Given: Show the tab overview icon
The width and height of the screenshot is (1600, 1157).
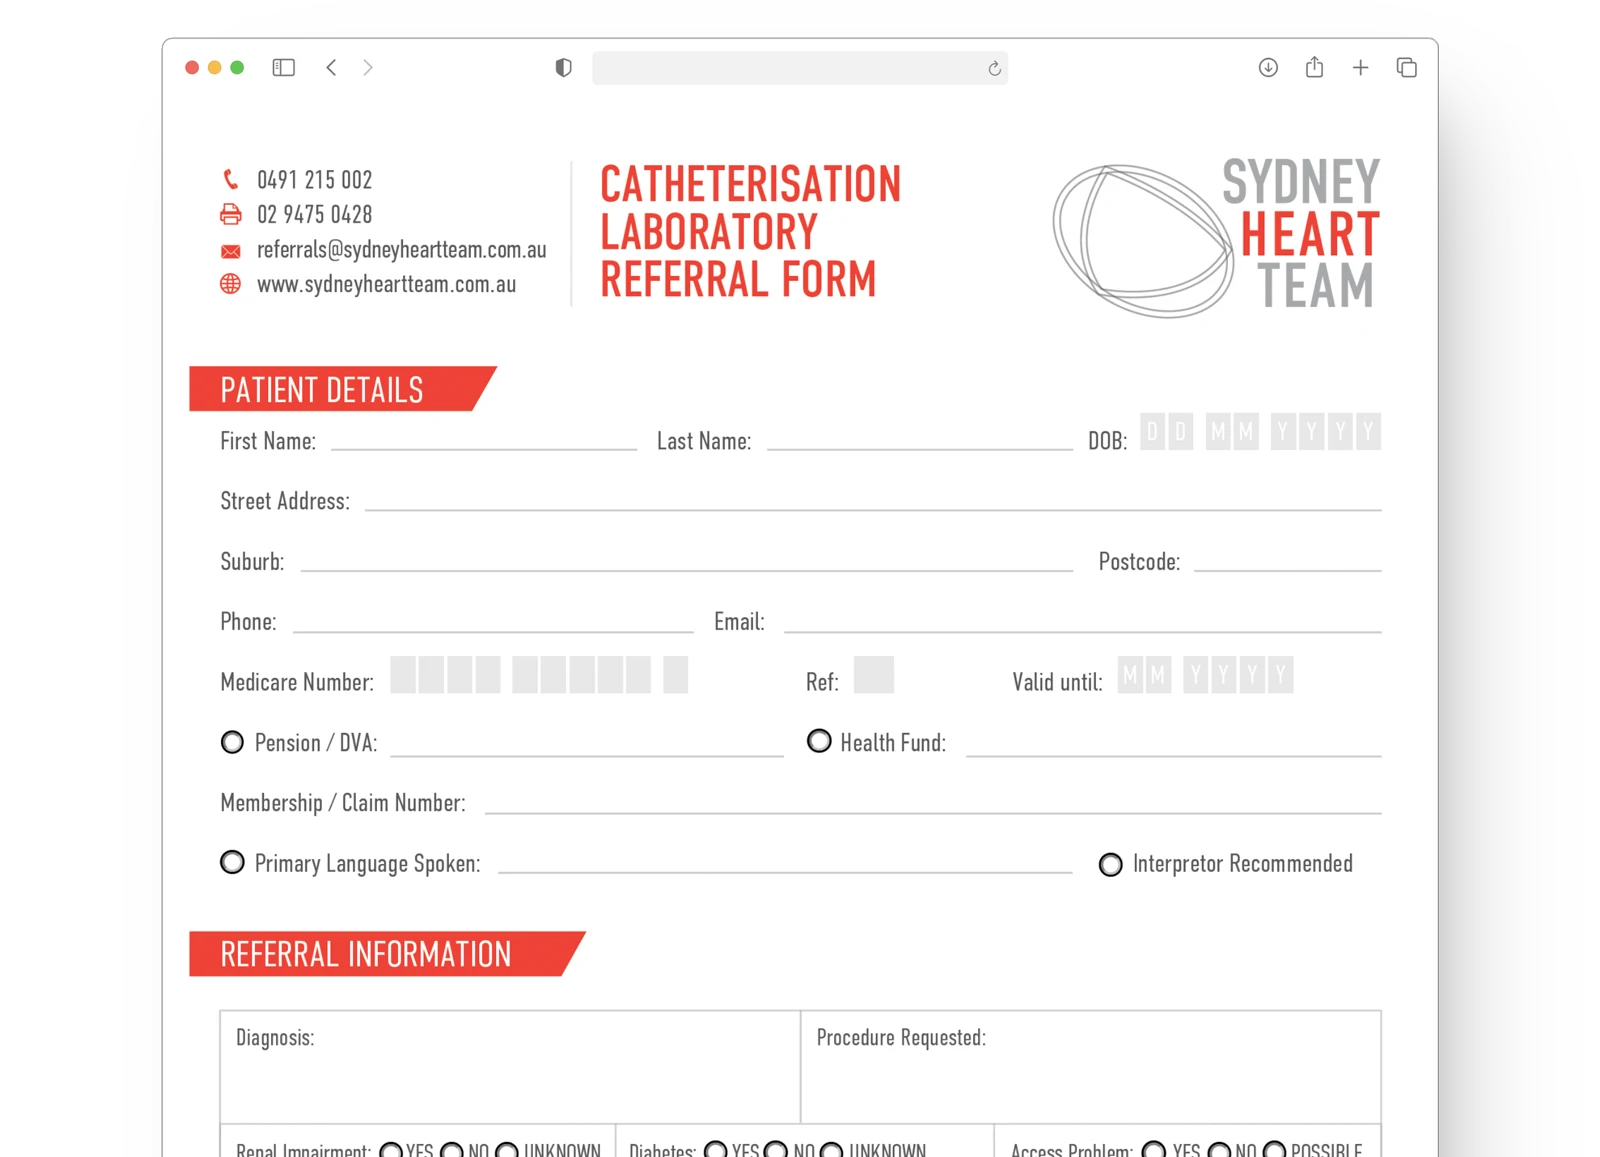Looking at the screenshot, I should point(1406,67).
